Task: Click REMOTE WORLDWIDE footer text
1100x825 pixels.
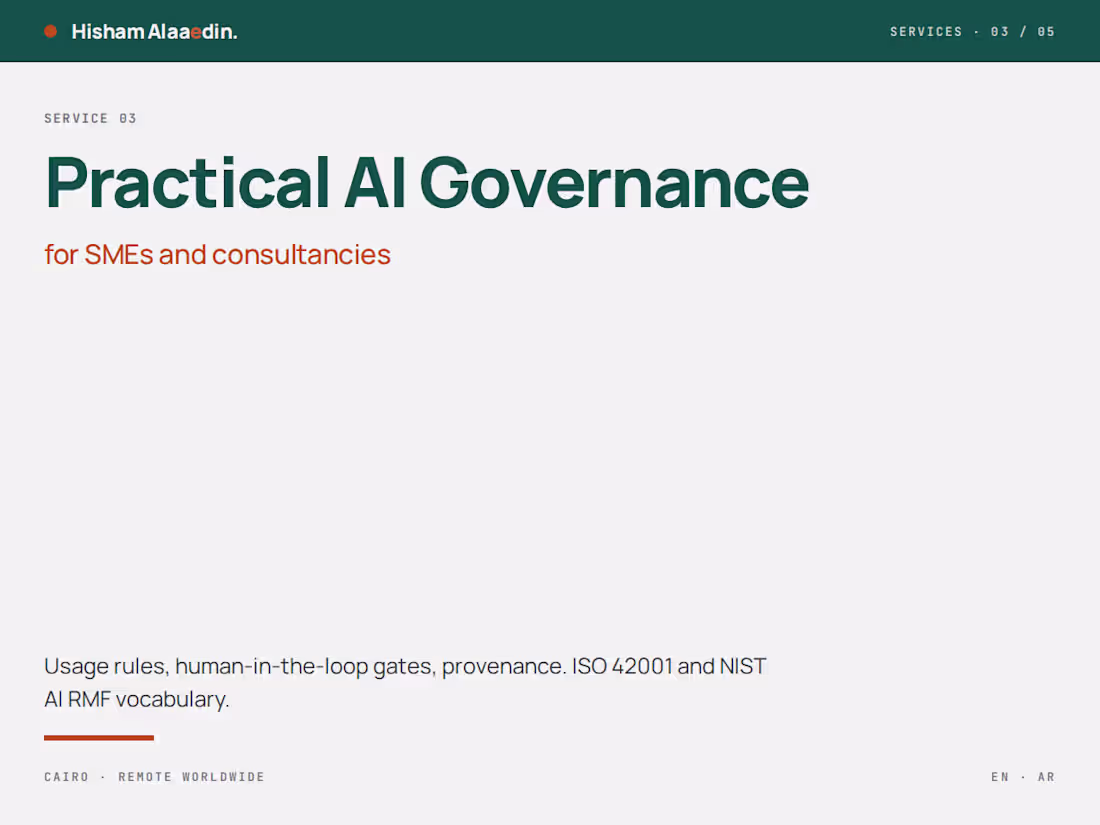Action: click(x=192, y=777)
